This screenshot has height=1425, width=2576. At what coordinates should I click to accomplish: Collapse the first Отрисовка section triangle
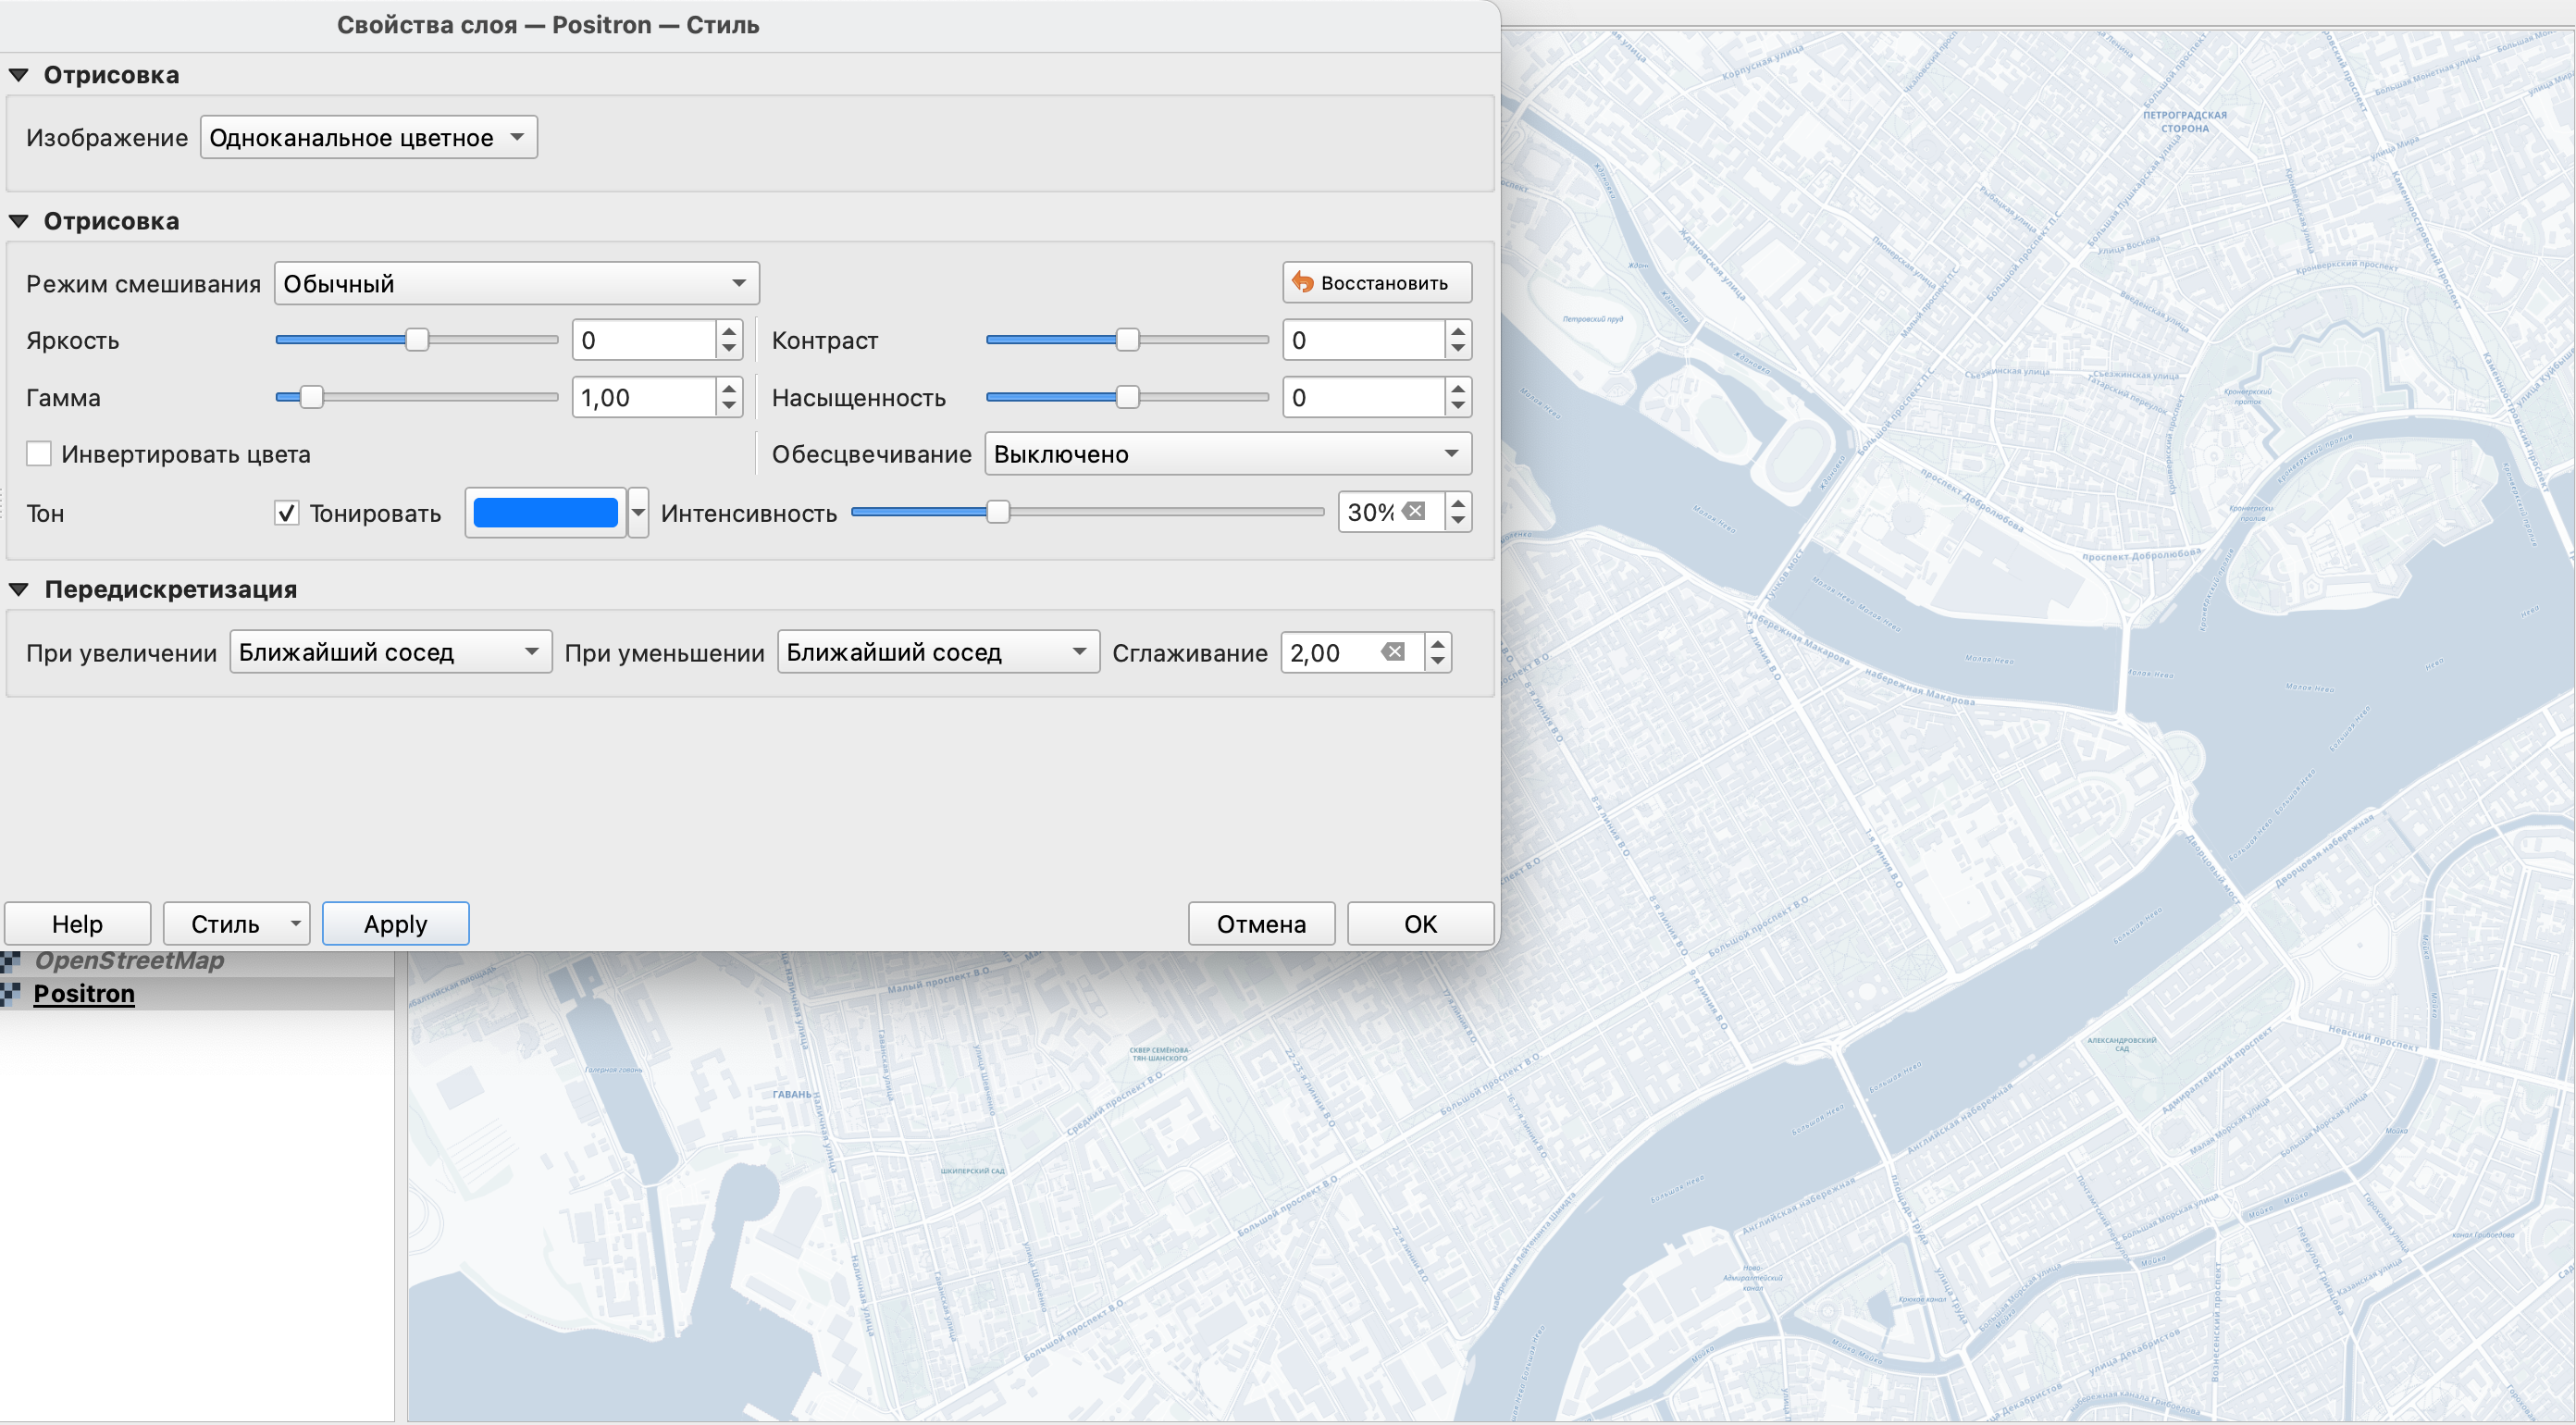pyautogui.click(x=19, y=75)
